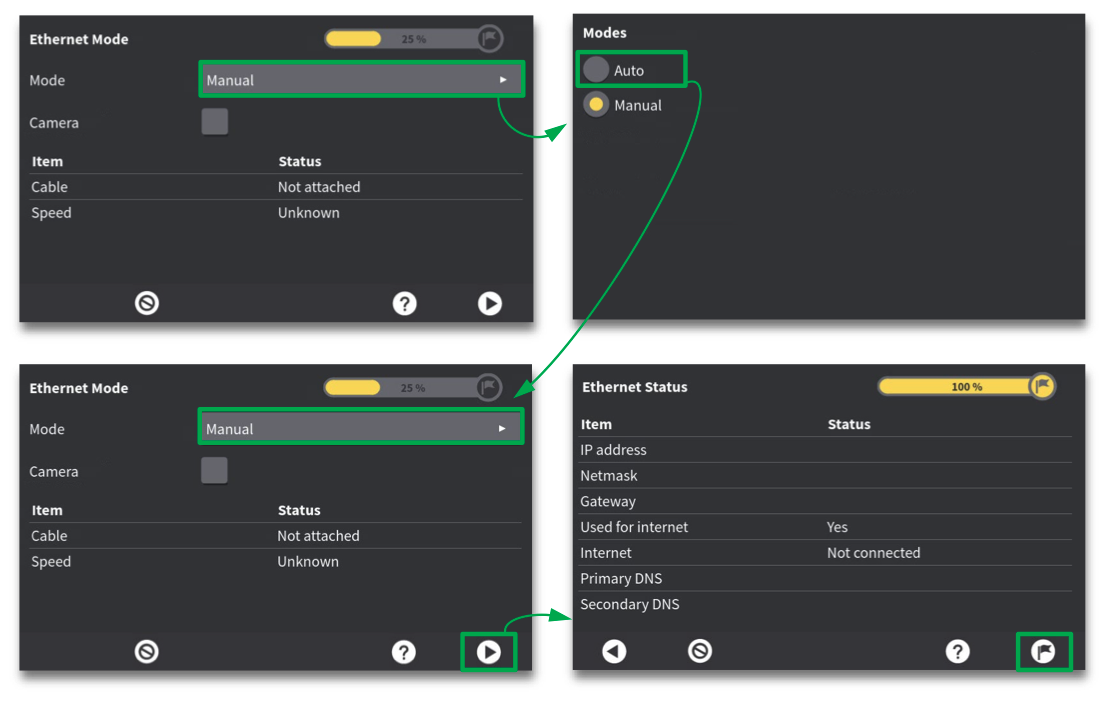
Task: Select the Auto radio button in Modes
Action: 597,70
